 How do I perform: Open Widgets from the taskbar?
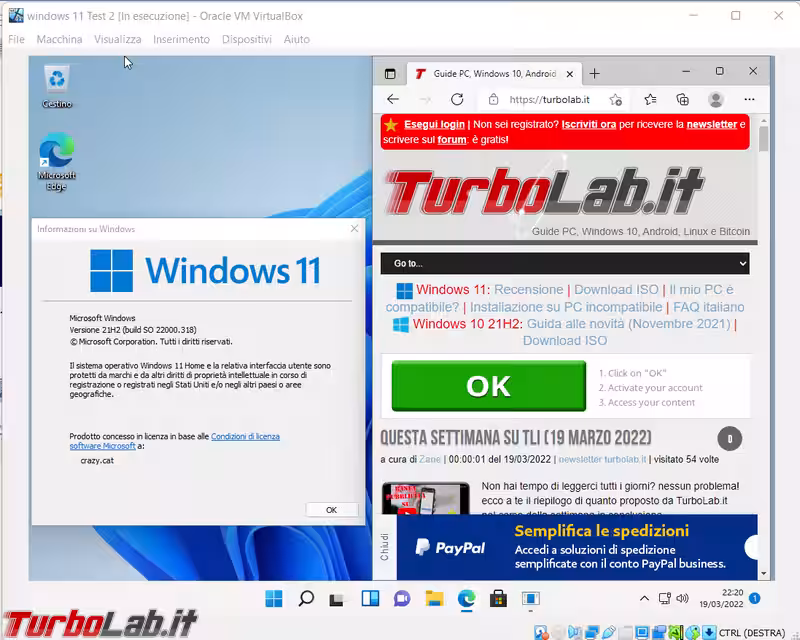click(370, 599)
